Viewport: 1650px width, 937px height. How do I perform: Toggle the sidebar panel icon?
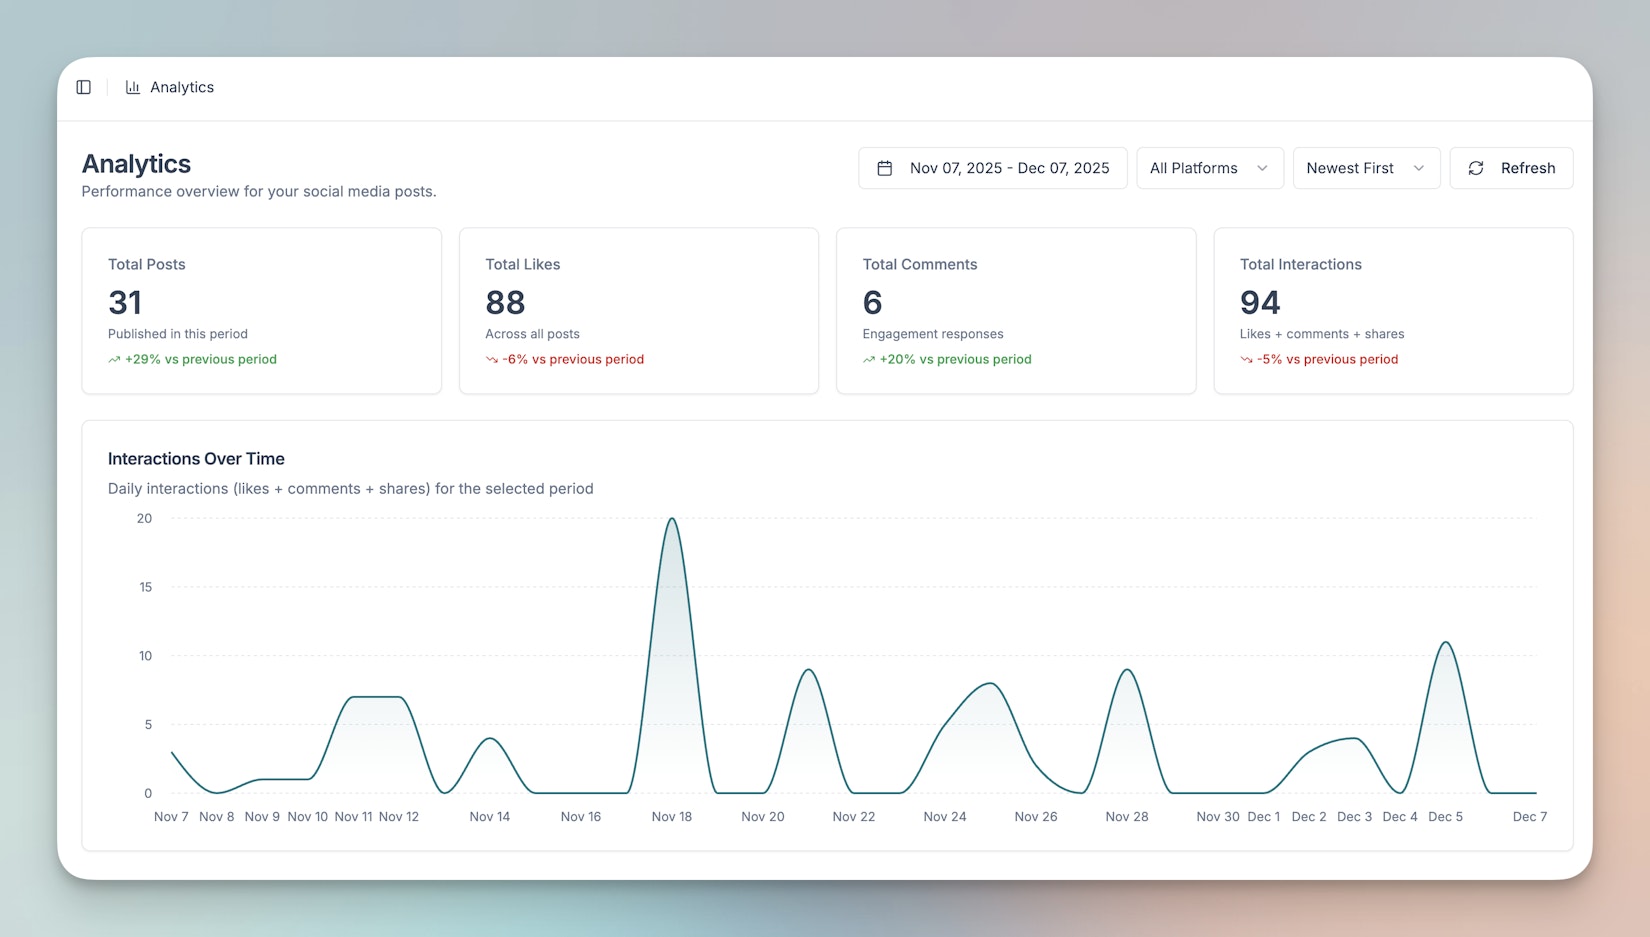(x=84, y=87)
